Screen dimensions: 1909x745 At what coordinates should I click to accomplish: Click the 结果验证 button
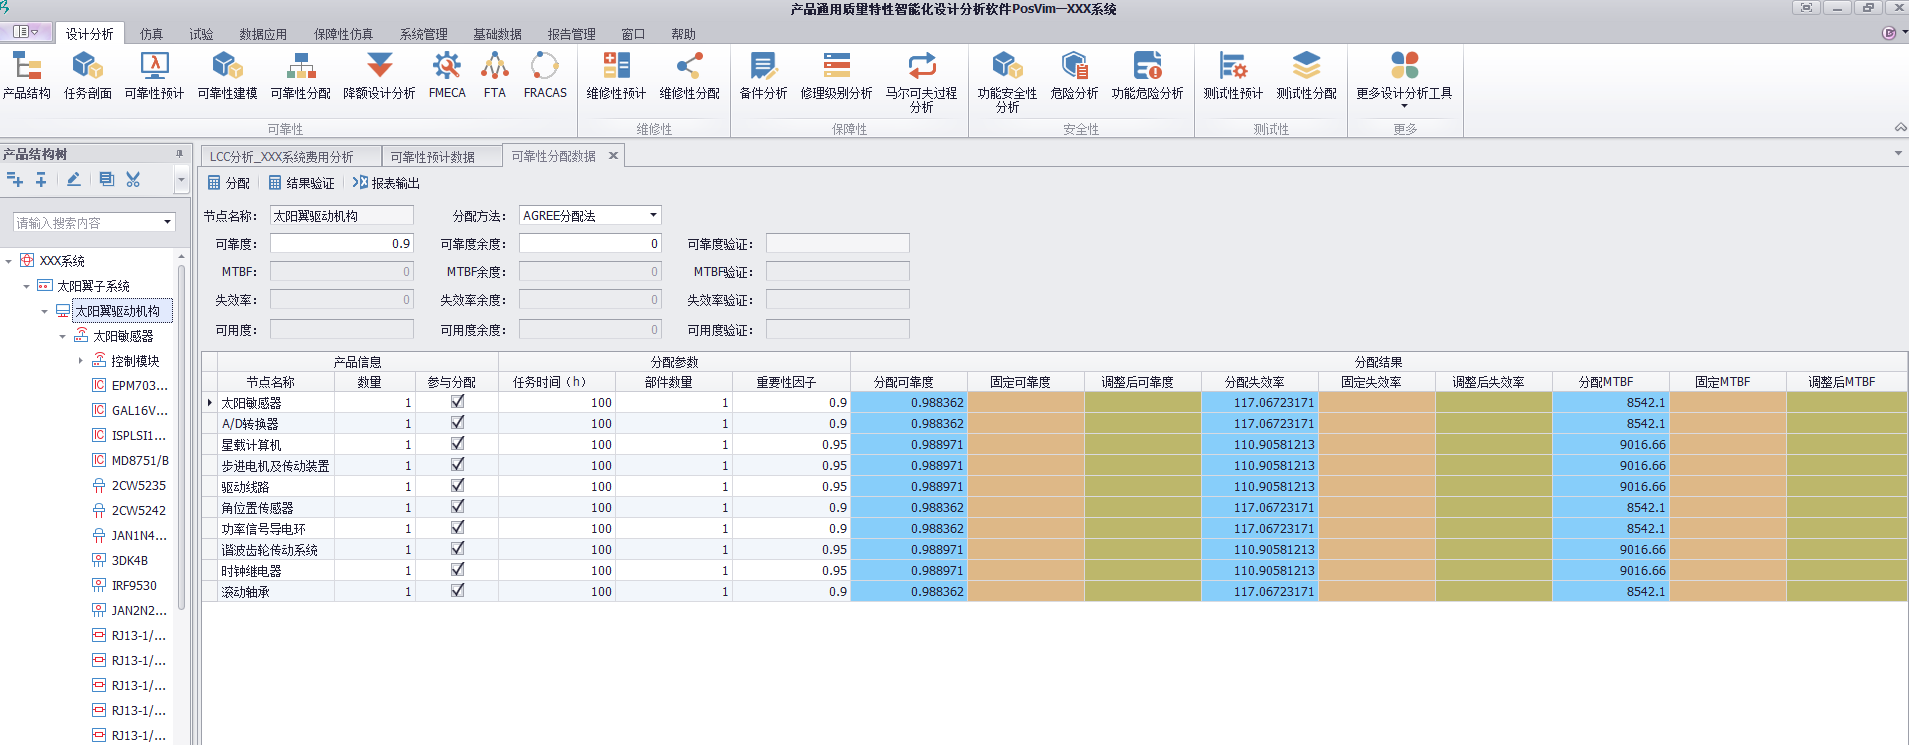pyautogui.click(x=301, y=183)
